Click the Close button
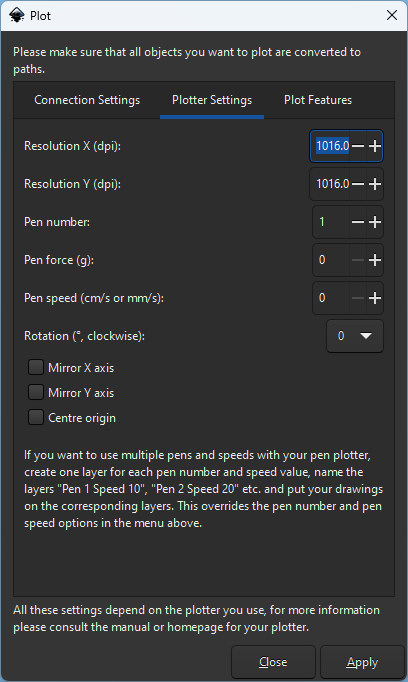Image resolution: width=408 pixels, height=682 pixels. 273,662
